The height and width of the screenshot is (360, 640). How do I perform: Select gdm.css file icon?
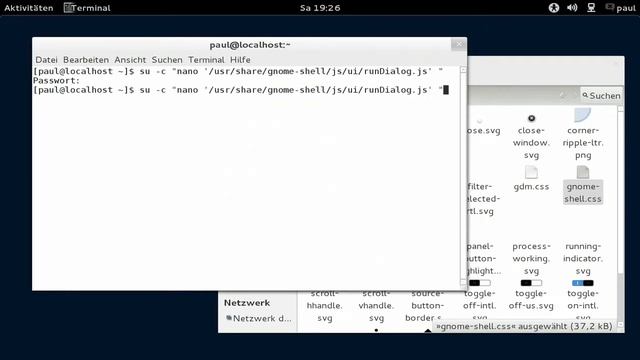tap(531, 172)
